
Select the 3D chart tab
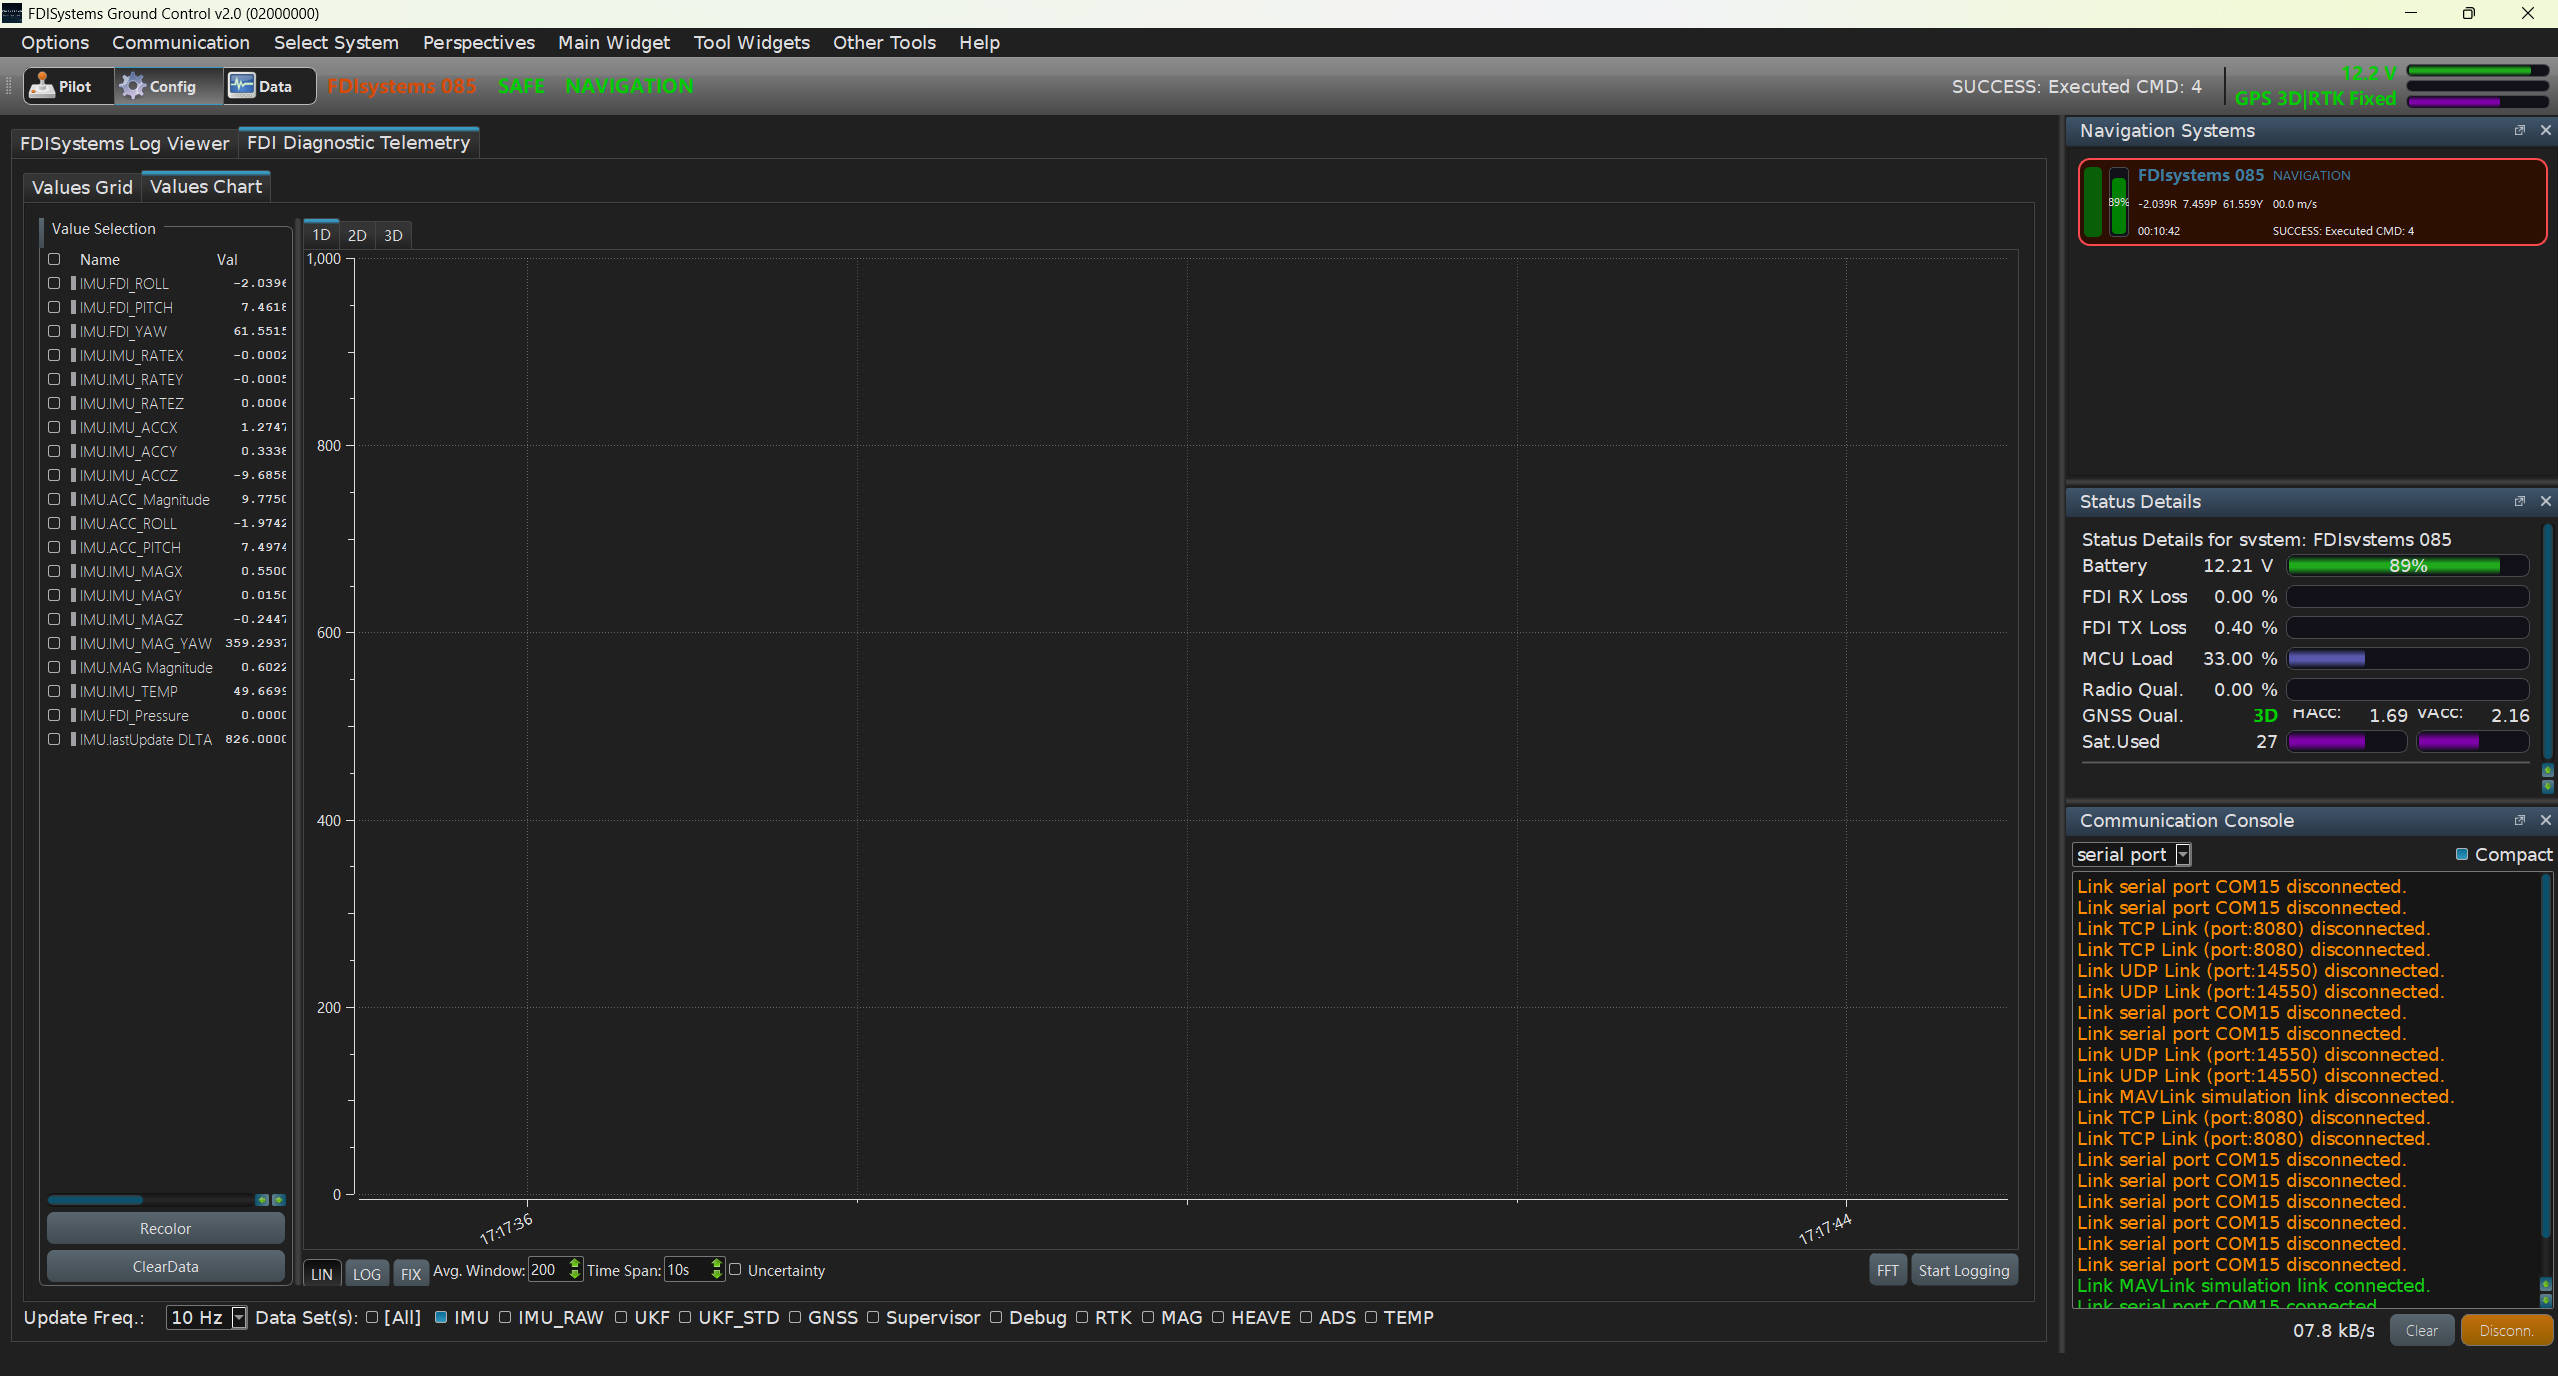393,235
